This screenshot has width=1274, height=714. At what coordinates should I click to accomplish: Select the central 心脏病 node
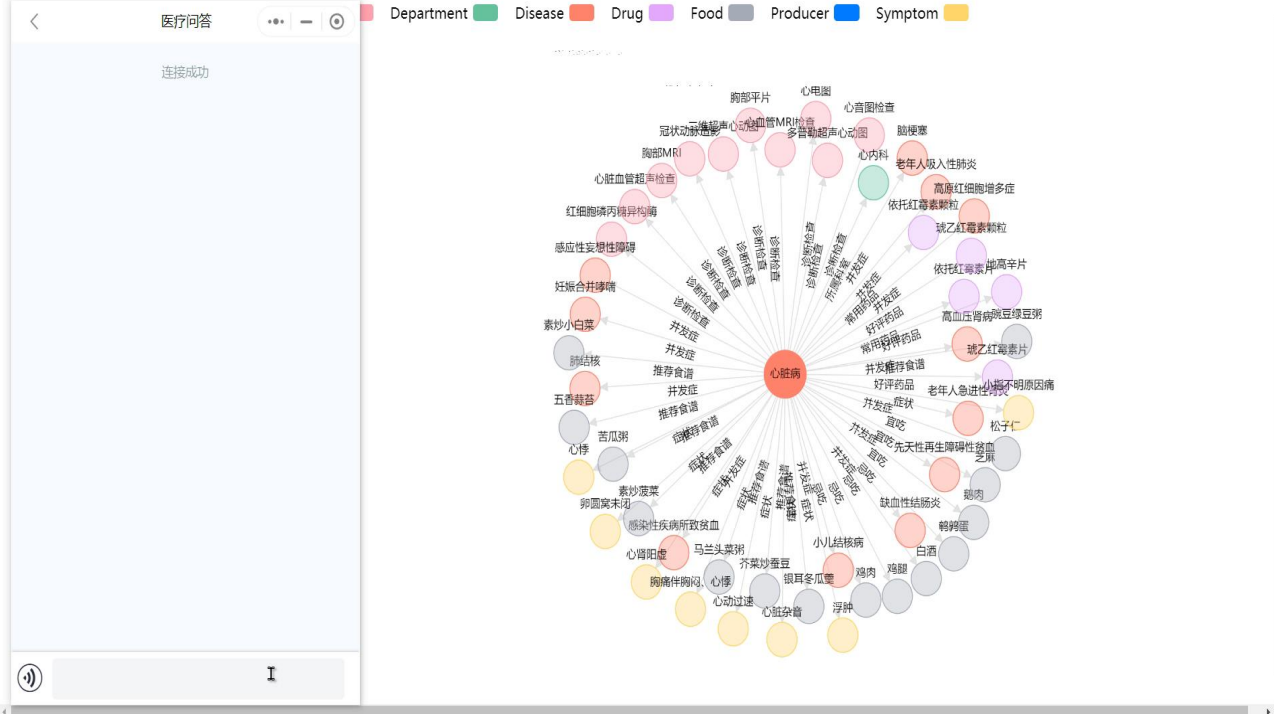coord(785,374)
